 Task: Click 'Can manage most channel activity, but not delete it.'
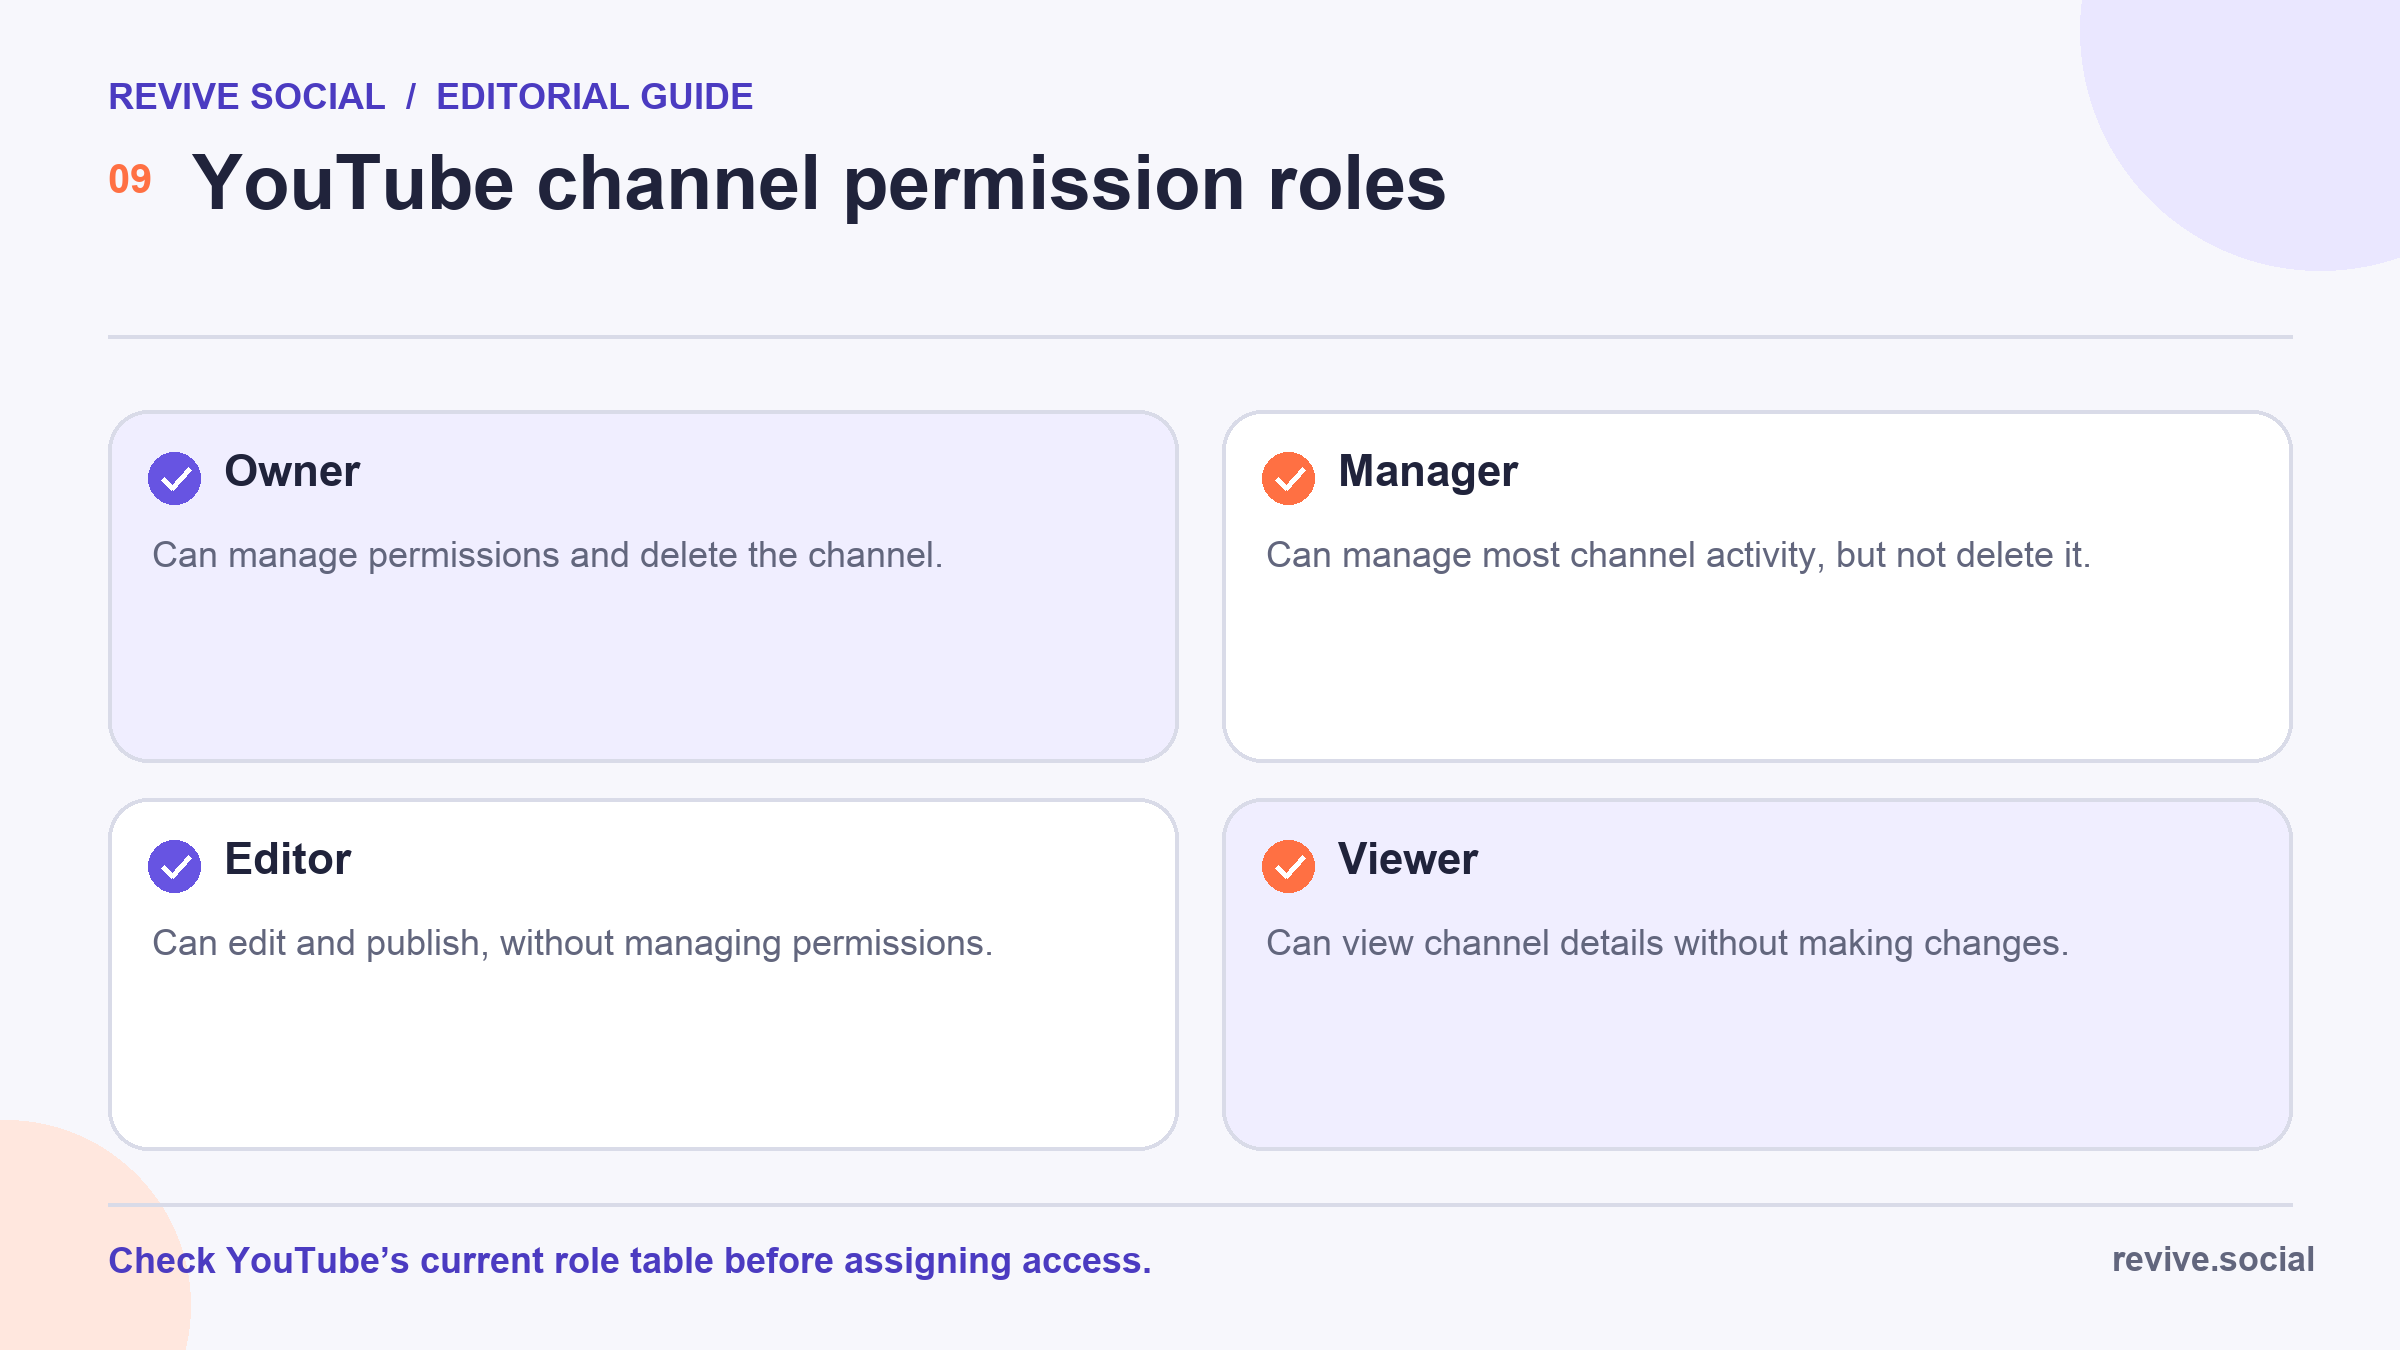pyautogui.click(x=1678, y=556)
